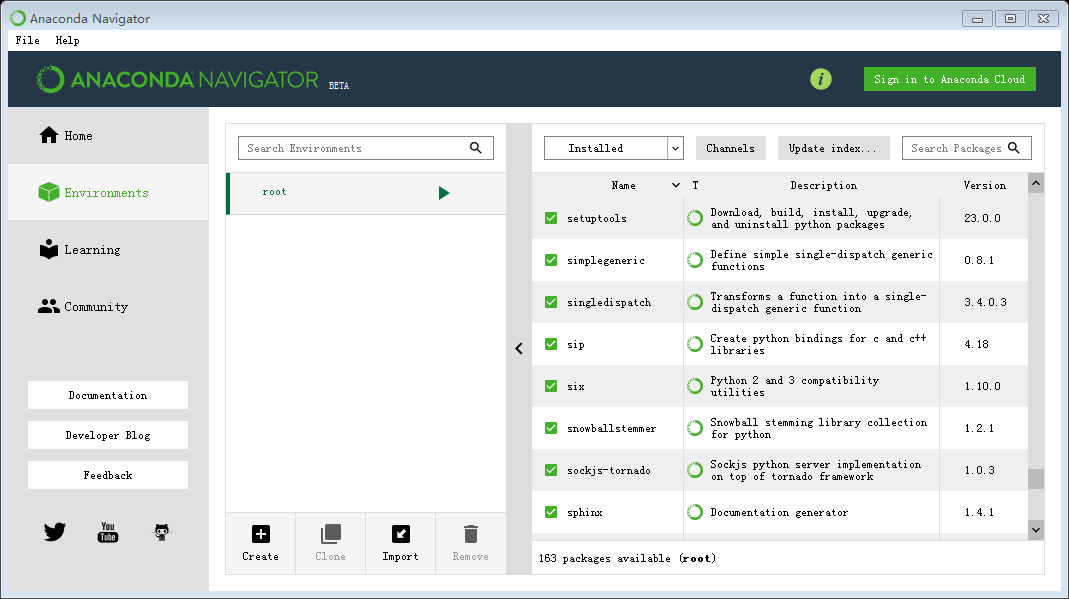Click the green play arrow for root
Image resolution: width=1069 pixels, height=599 pixels.
444,193
